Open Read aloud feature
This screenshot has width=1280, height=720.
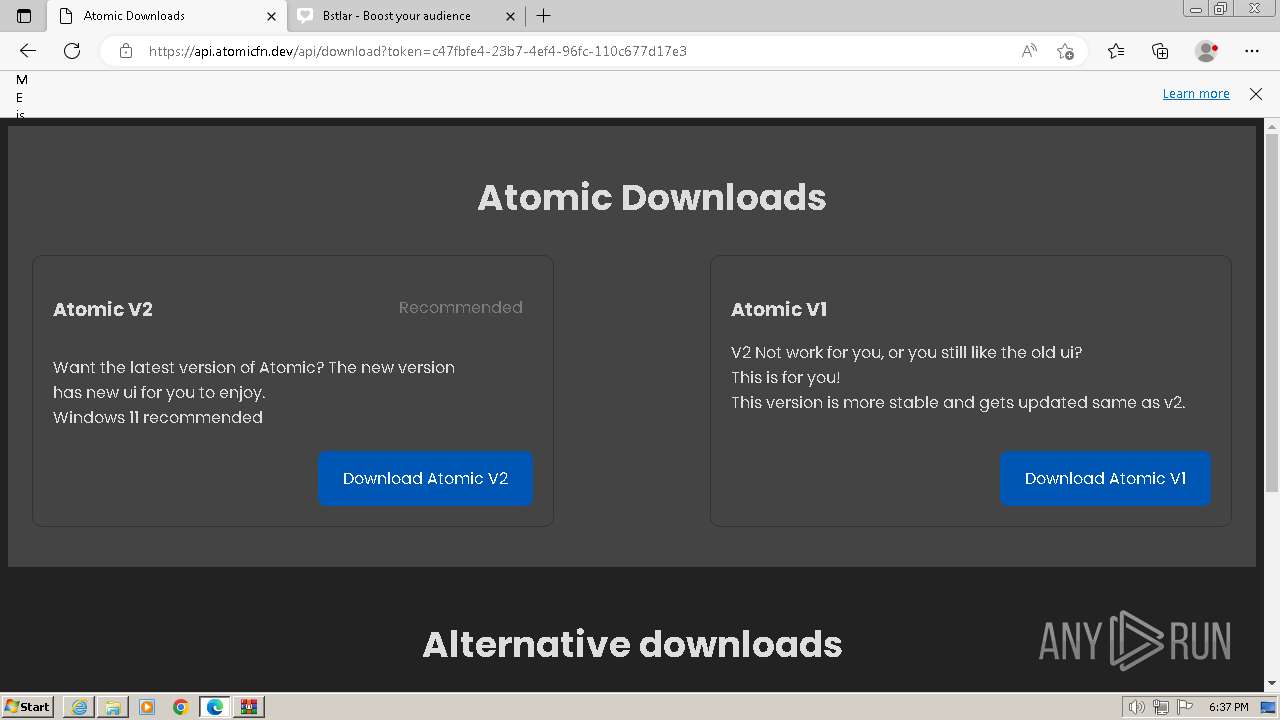coord(1029,51)
